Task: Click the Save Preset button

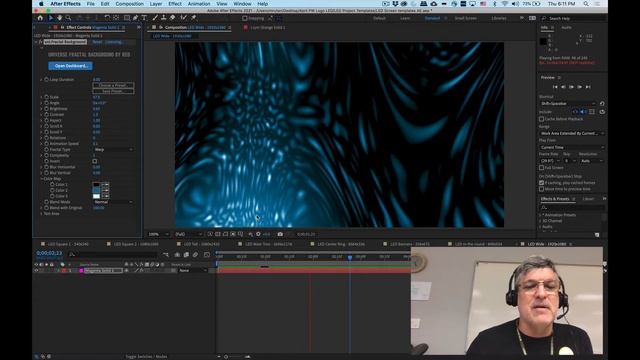Action: (x=113, y=91)
